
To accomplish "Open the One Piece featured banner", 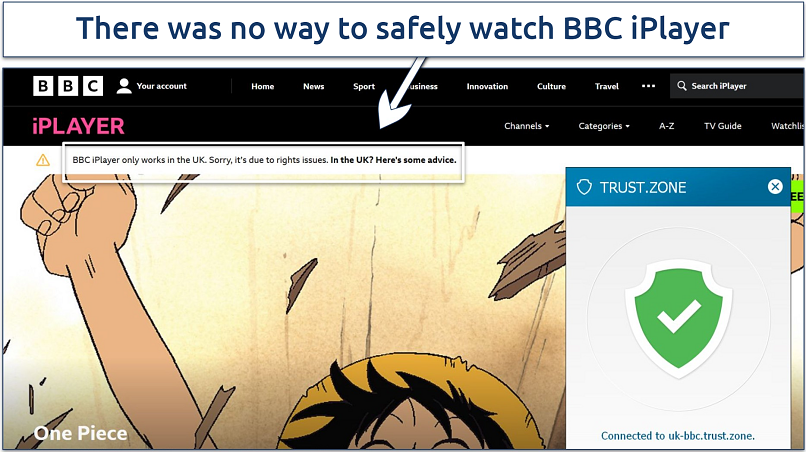I will [285, 311].
